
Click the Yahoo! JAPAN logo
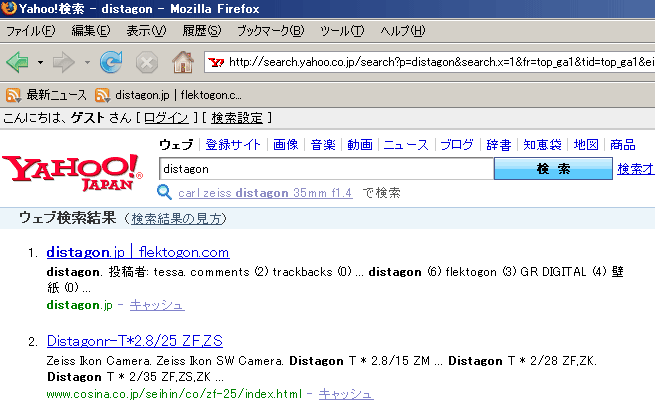coord(72,172)
